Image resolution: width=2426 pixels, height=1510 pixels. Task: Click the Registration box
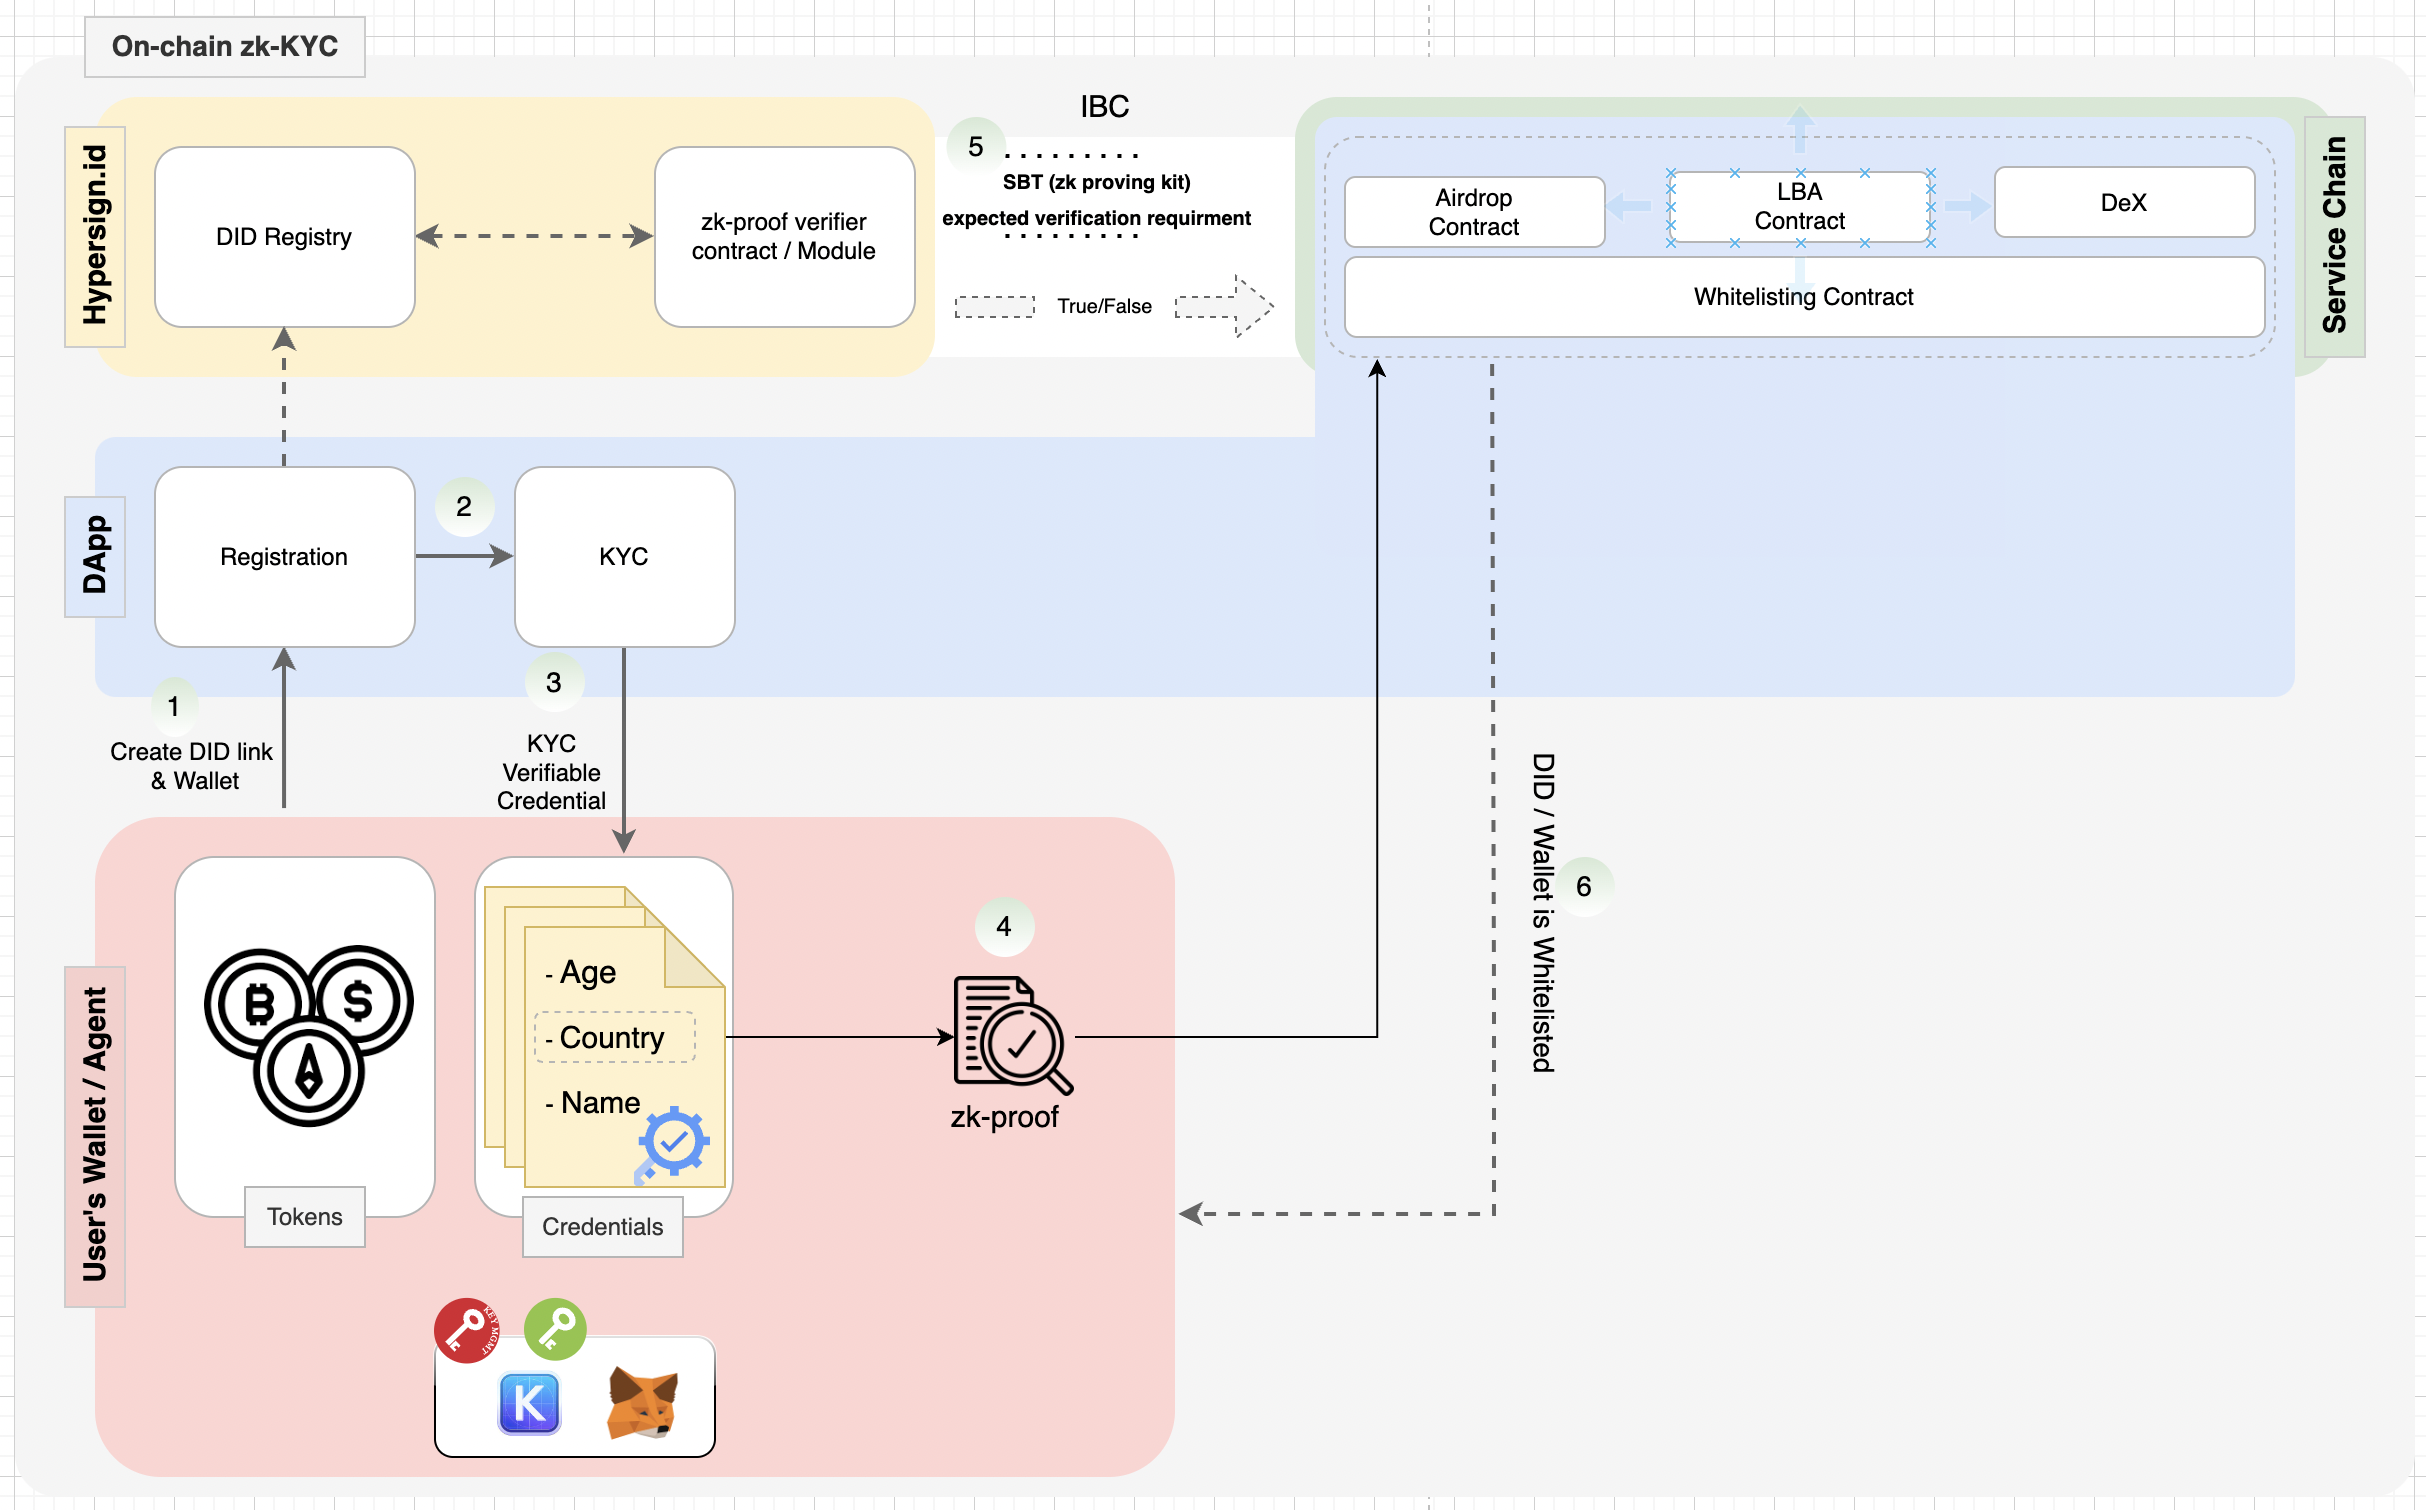pos(284,557)
